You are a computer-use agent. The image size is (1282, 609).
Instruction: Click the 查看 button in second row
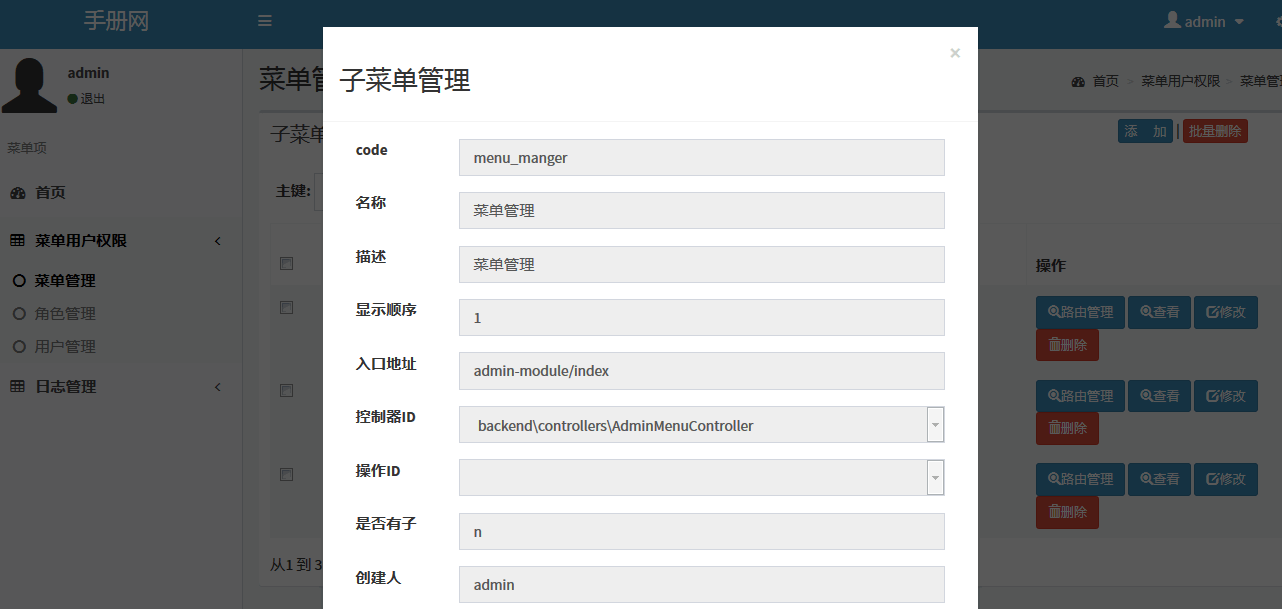1159,396
